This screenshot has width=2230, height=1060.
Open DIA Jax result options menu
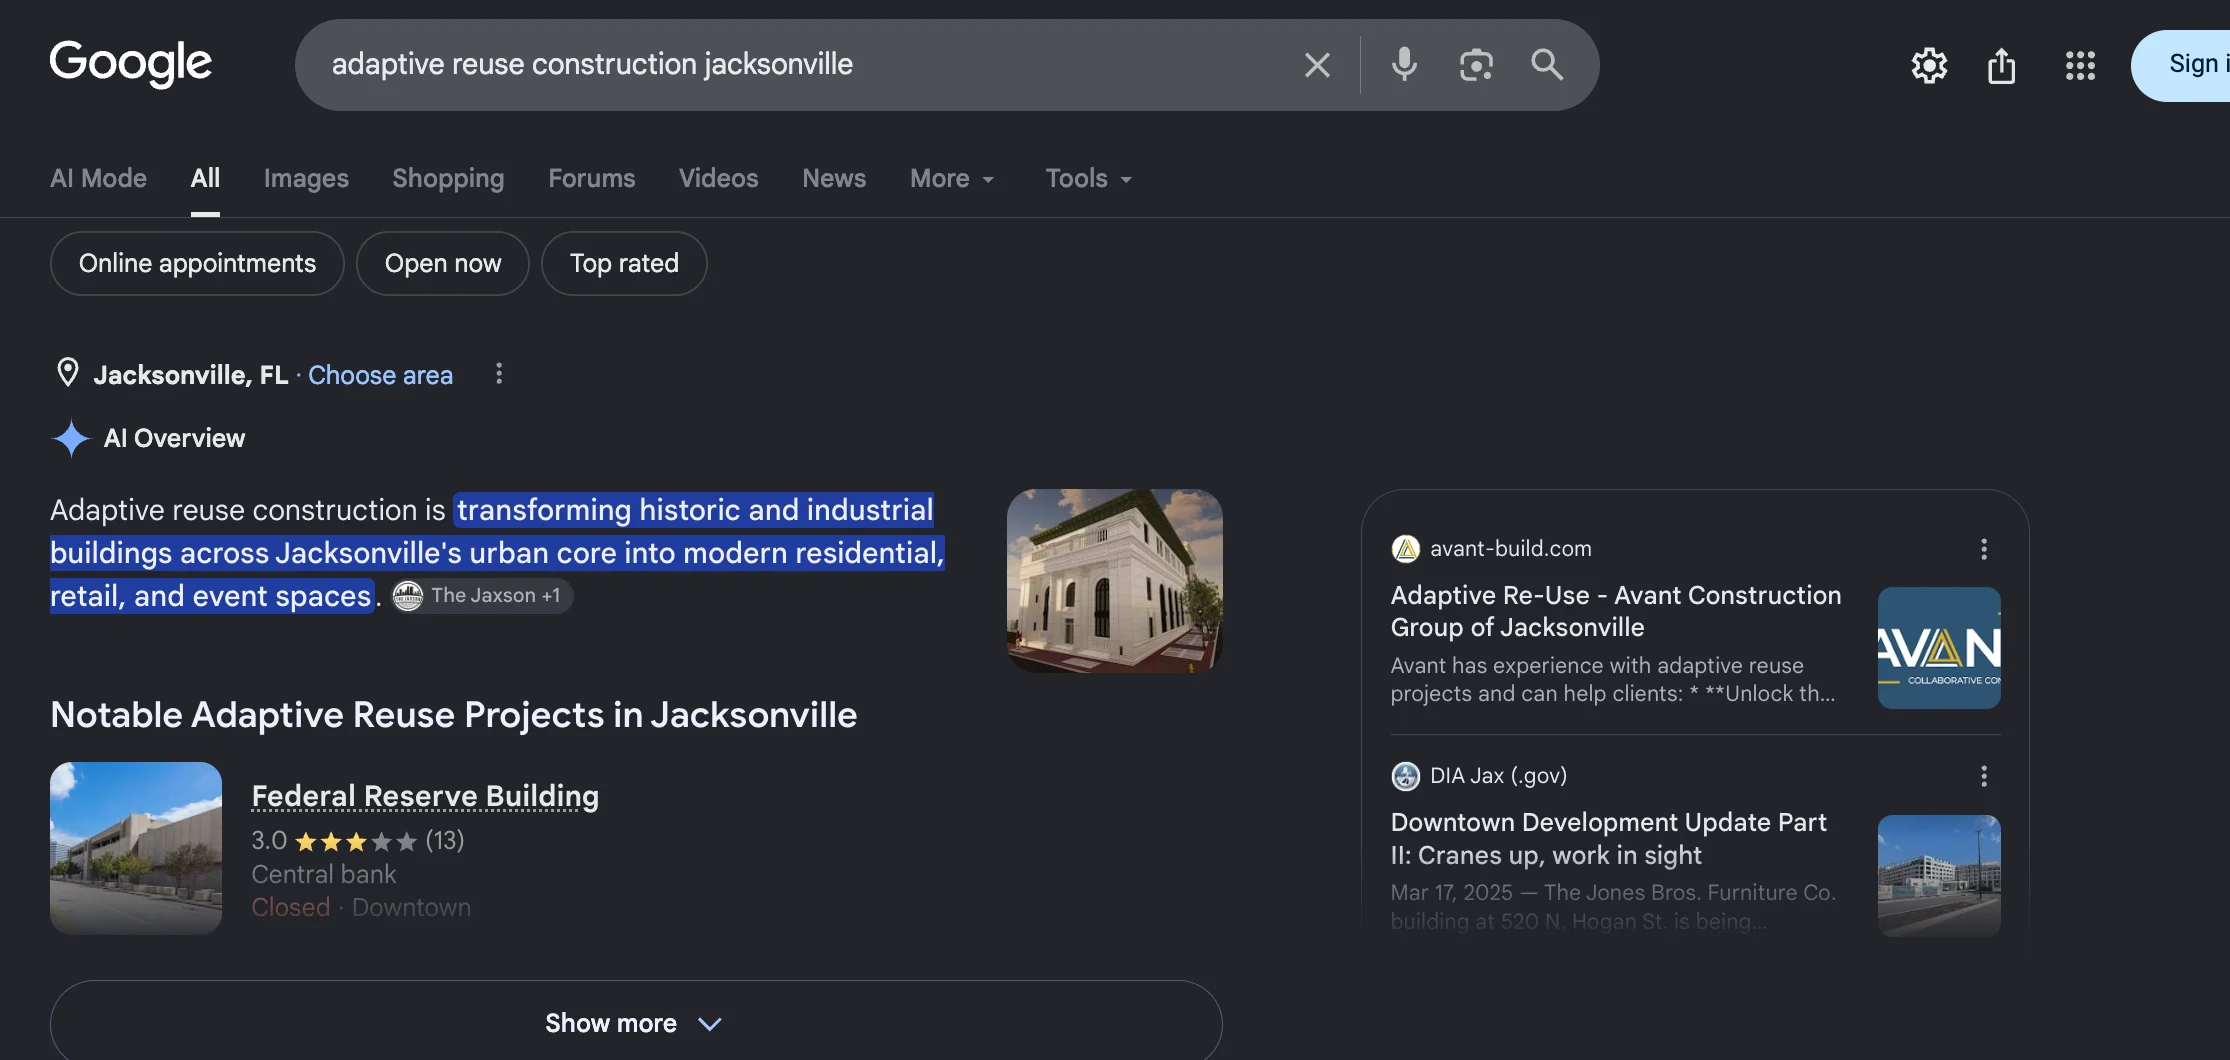click(x=1984, y=776)
